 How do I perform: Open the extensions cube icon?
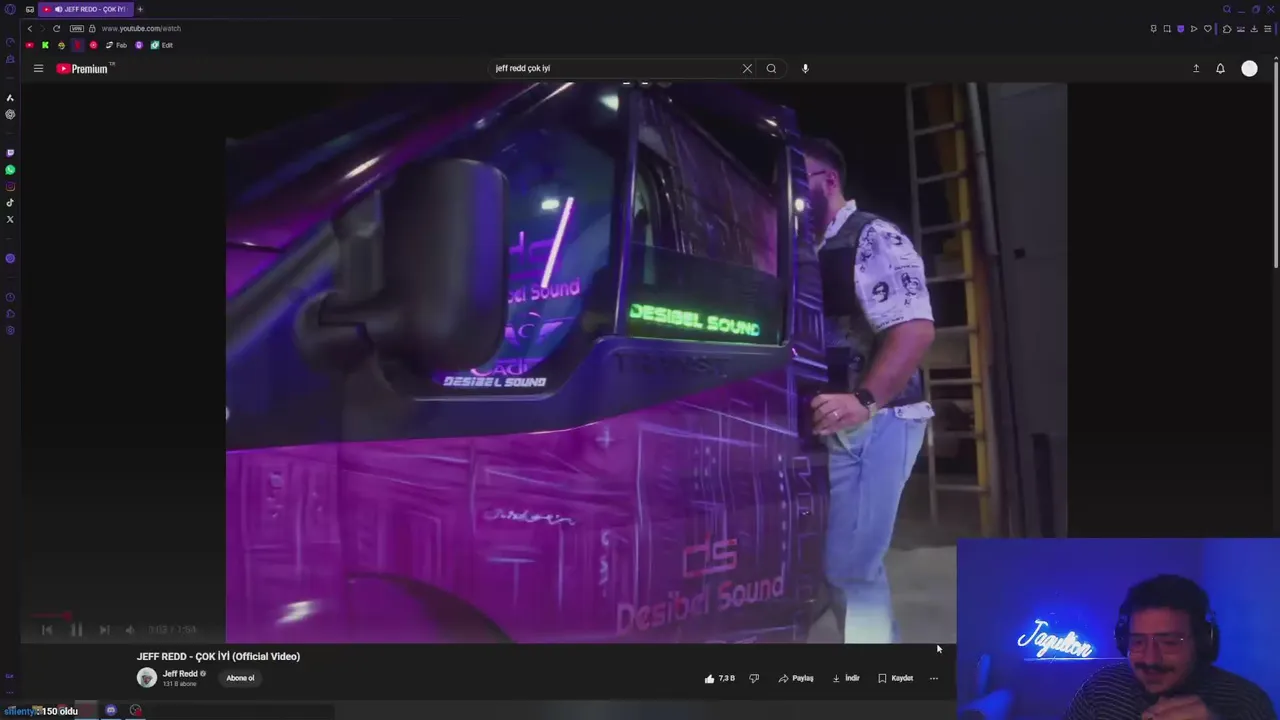tap(1227, 29)
